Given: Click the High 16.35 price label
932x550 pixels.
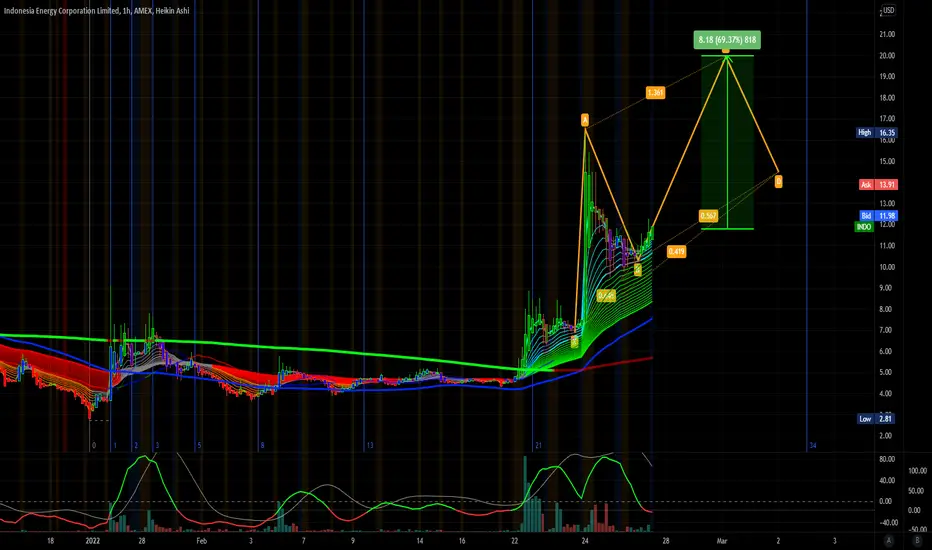Looking at the screenshot, I should click(x=877, y=133).
